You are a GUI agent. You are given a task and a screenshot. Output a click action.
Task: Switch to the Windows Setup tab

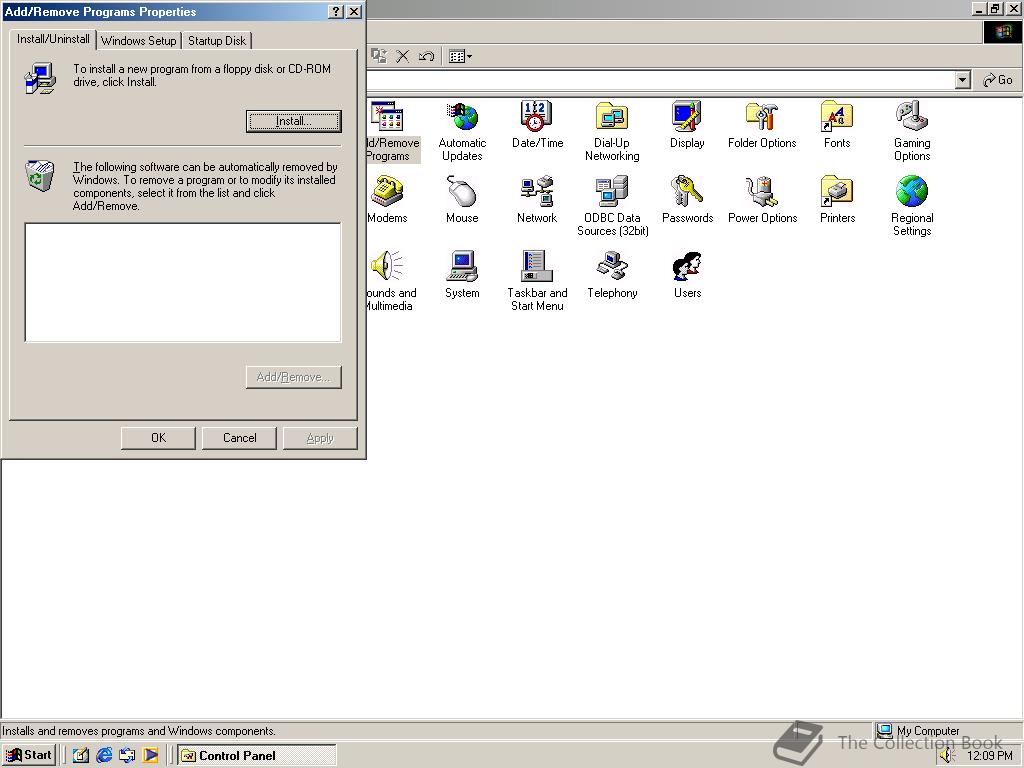coord(138,40)
